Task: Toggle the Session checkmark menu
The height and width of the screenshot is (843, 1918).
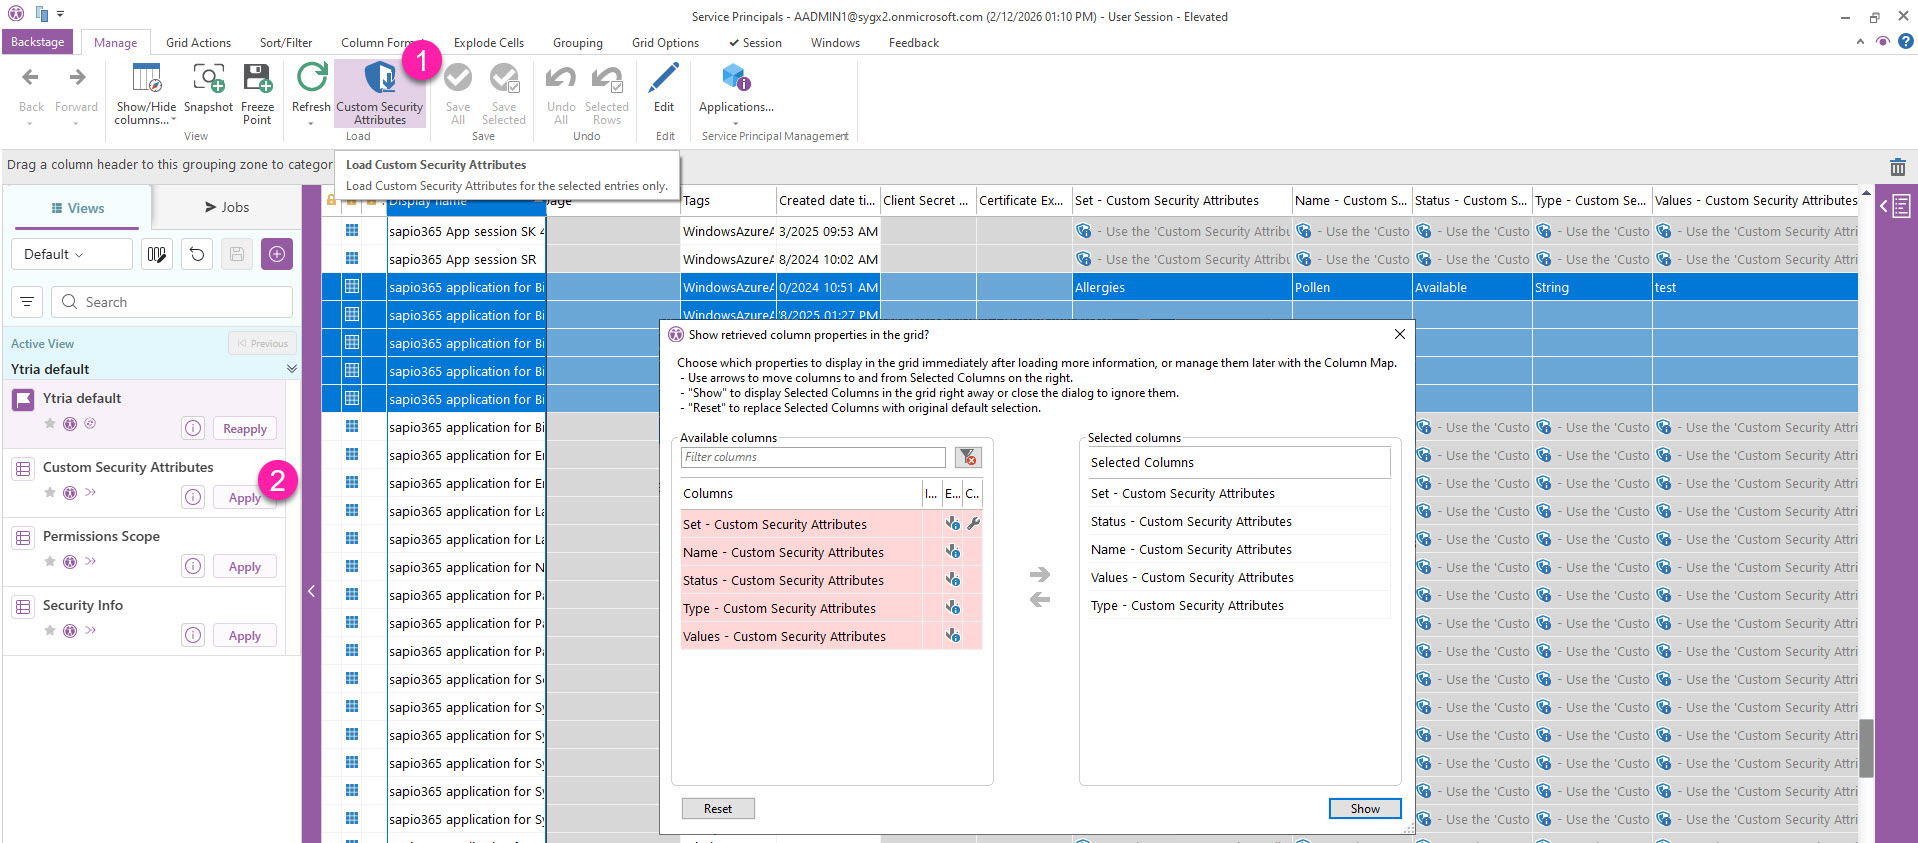Action: pyautogui.click(x=755, y=43)
